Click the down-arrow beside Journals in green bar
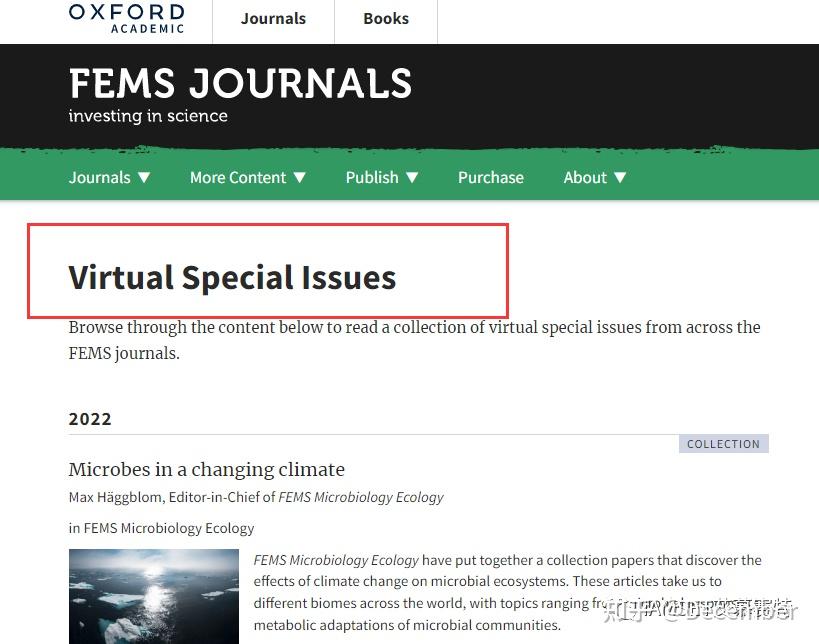Viewport: 819px width, 644px height. click(145, 177)
